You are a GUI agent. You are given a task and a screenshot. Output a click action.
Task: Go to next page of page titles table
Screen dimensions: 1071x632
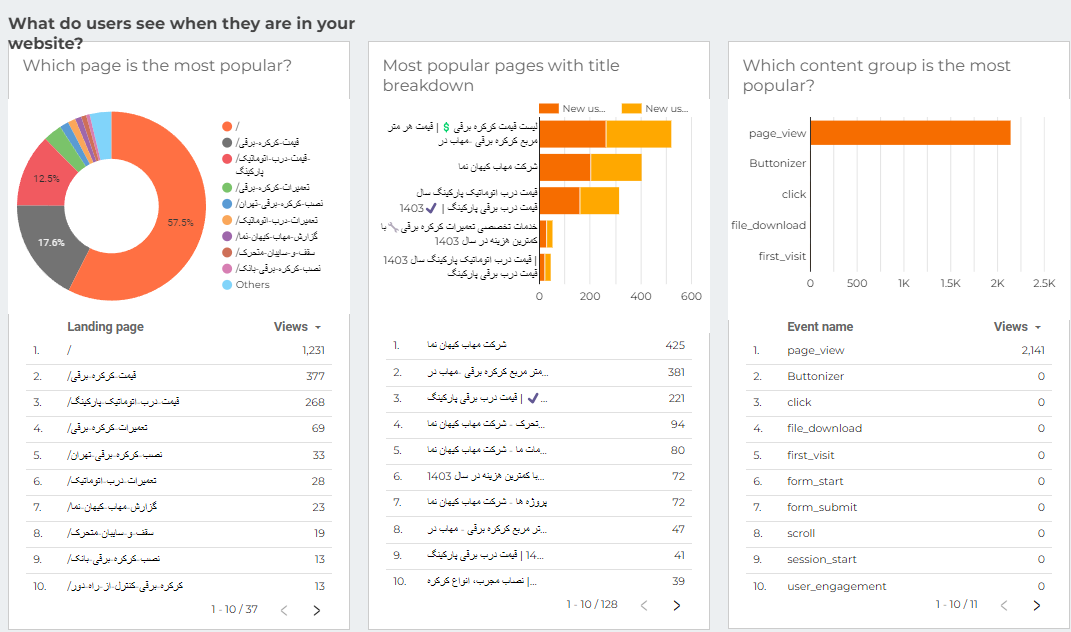[x=676, y=605]
